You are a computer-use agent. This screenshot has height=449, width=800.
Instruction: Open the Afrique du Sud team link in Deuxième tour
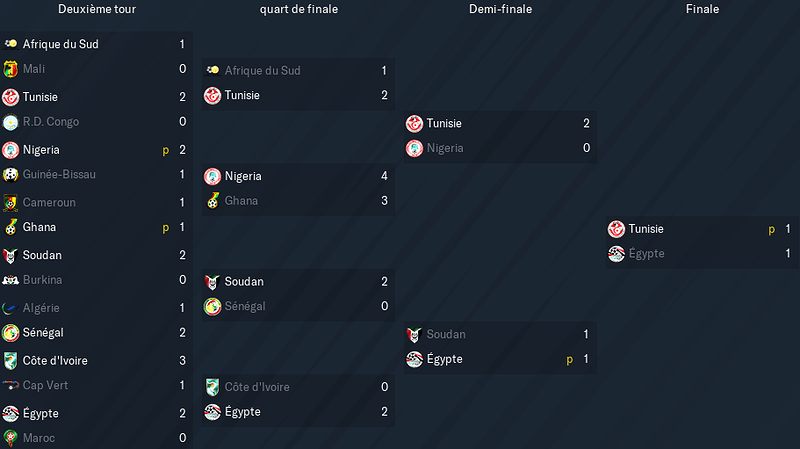[61, 44]
